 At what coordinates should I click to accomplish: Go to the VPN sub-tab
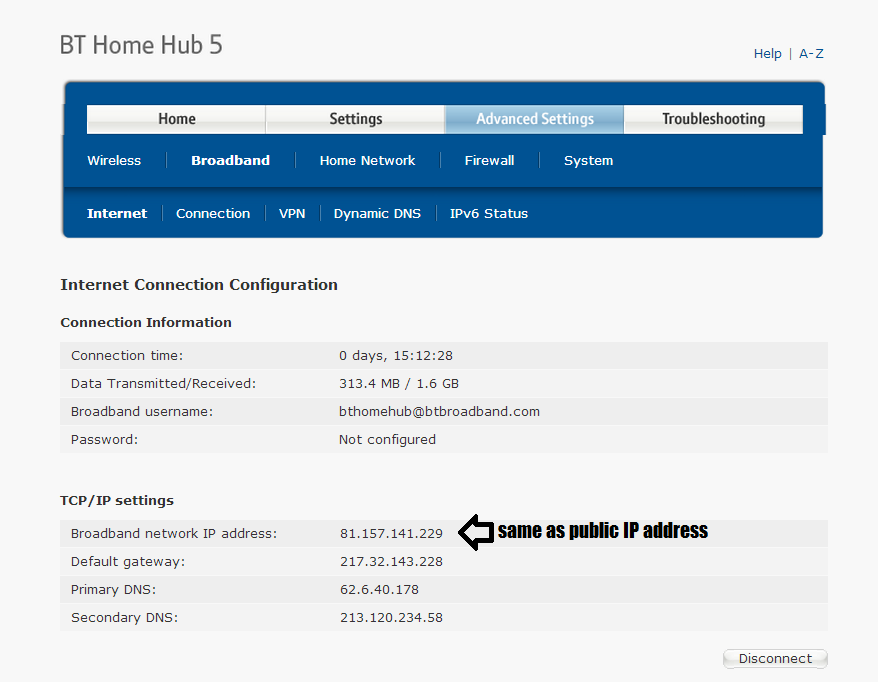click(x=292, y=213)
